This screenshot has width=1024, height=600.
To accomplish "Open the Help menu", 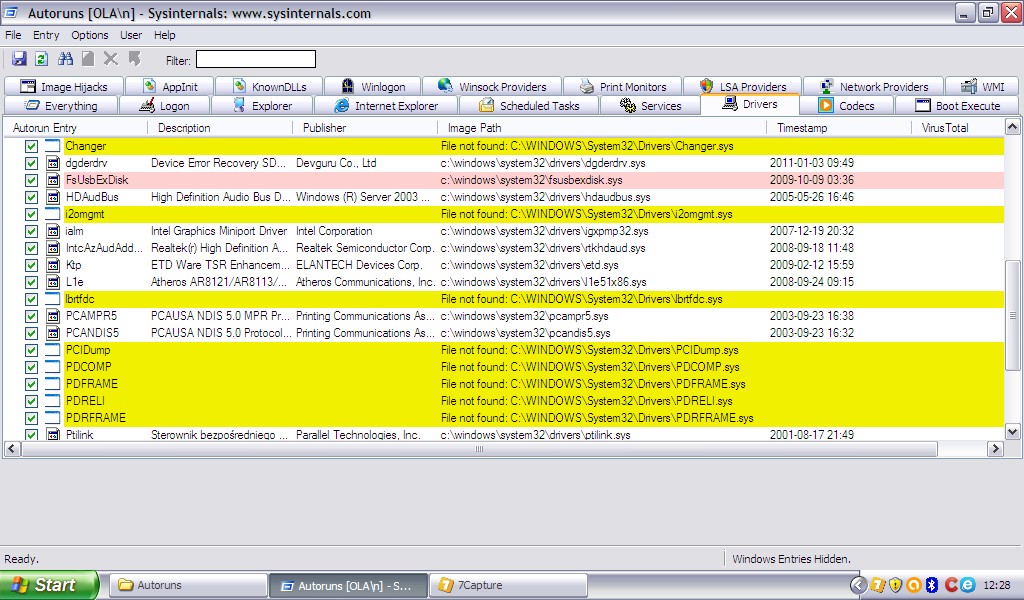I will [x=165, y=35].
